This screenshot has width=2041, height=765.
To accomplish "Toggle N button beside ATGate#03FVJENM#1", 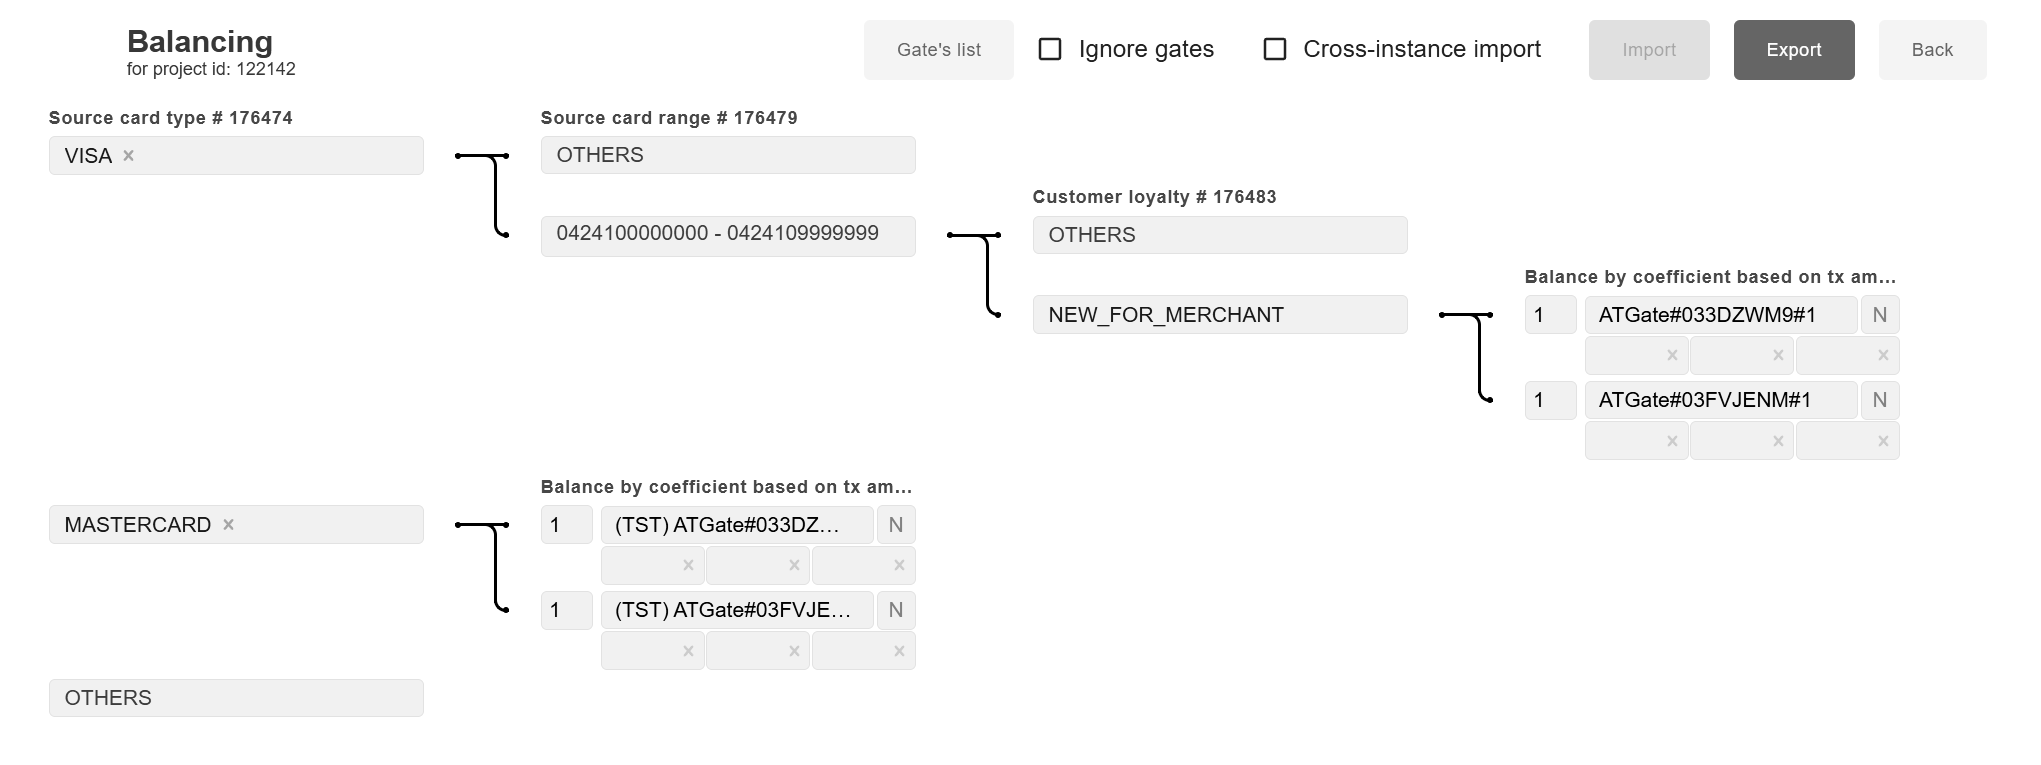I will coord(1879,400).
